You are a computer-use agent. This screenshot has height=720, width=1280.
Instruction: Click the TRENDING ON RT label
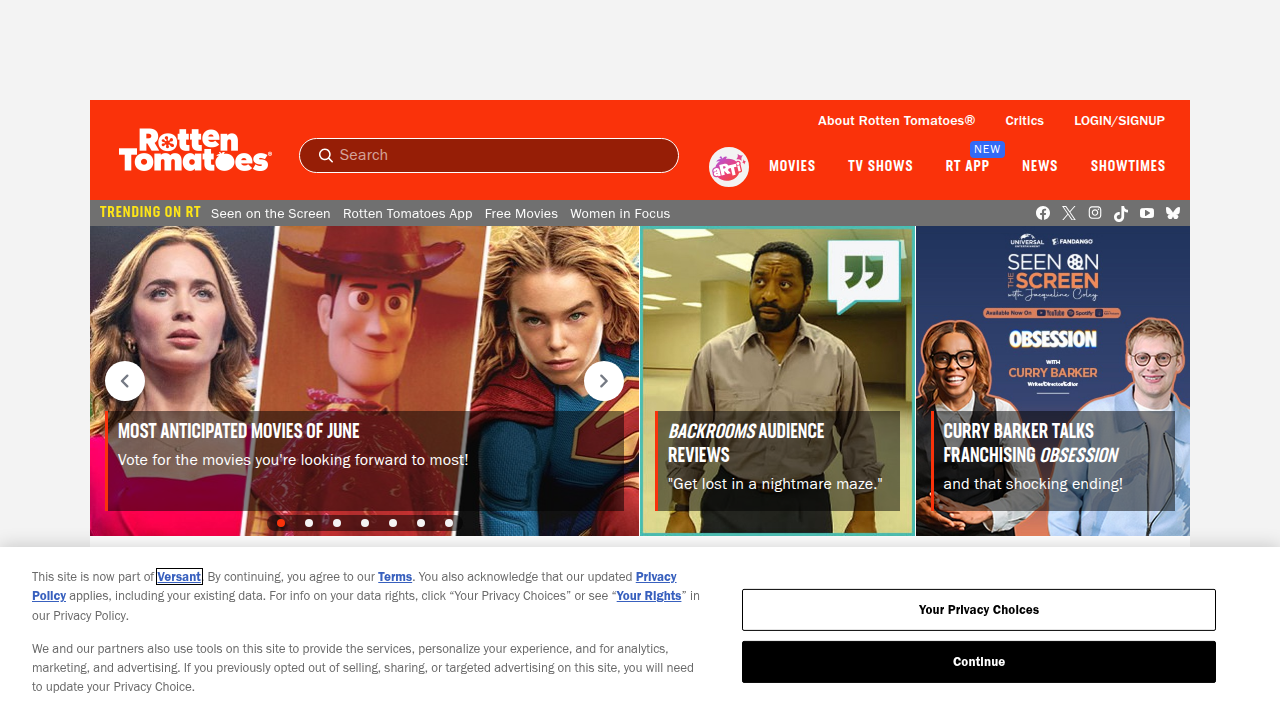click(x=150, y=212)
